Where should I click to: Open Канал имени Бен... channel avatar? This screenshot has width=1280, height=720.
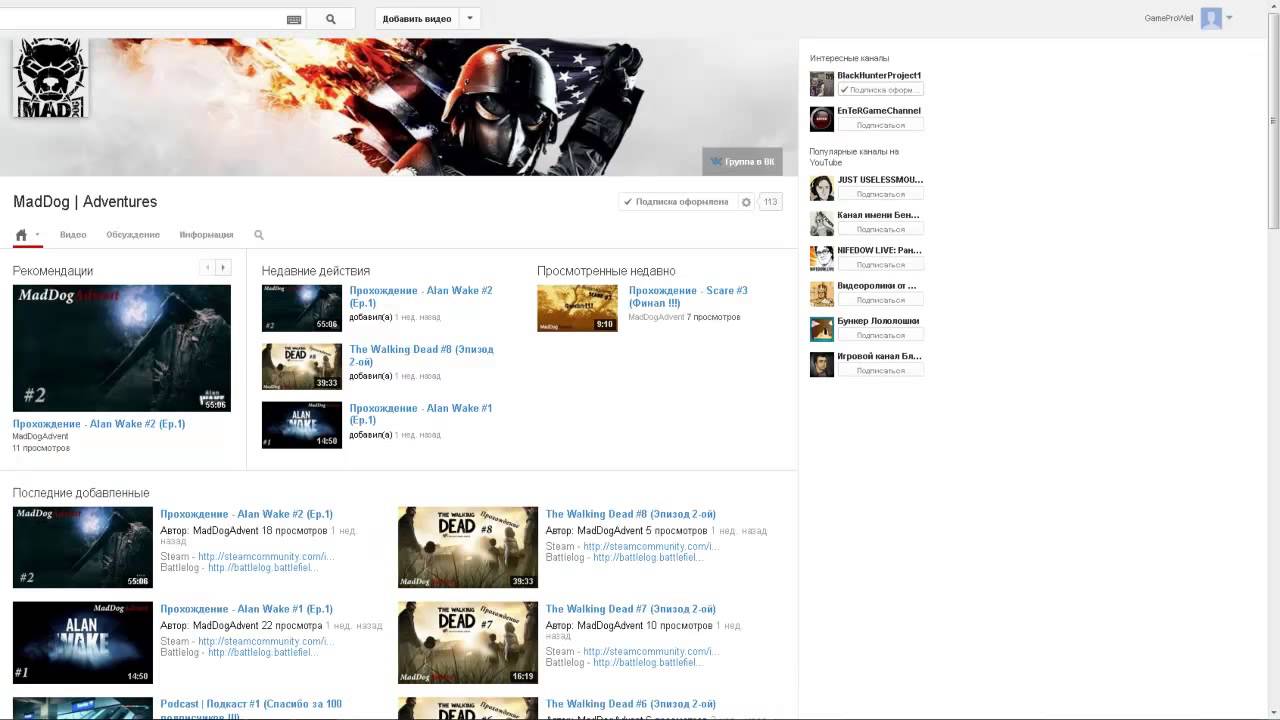(822, 223)
